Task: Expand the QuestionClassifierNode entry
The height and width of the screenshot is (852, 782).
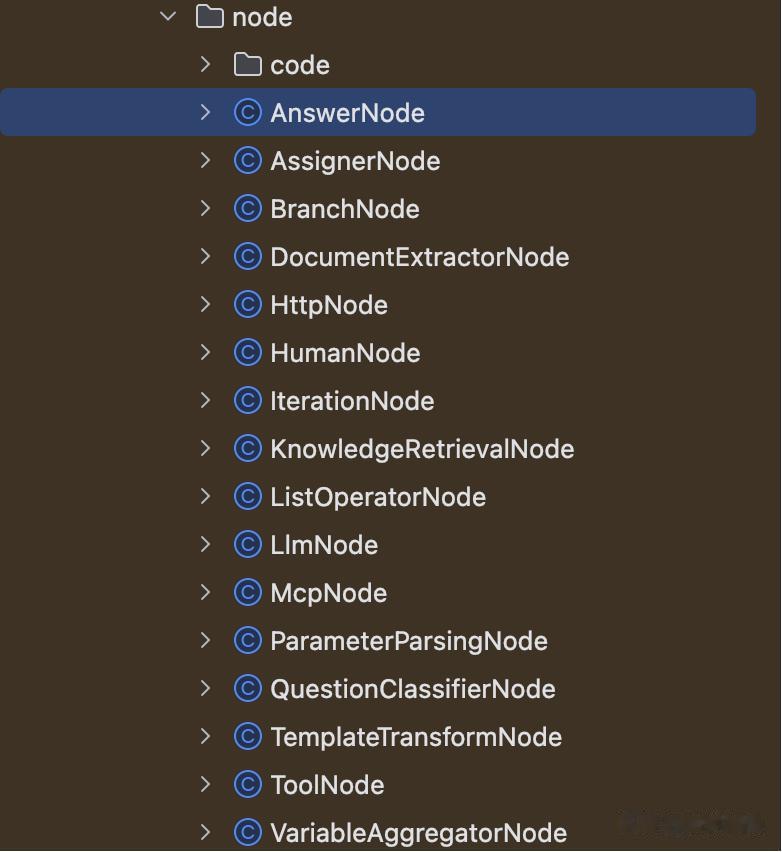Action: coord(206,688)
